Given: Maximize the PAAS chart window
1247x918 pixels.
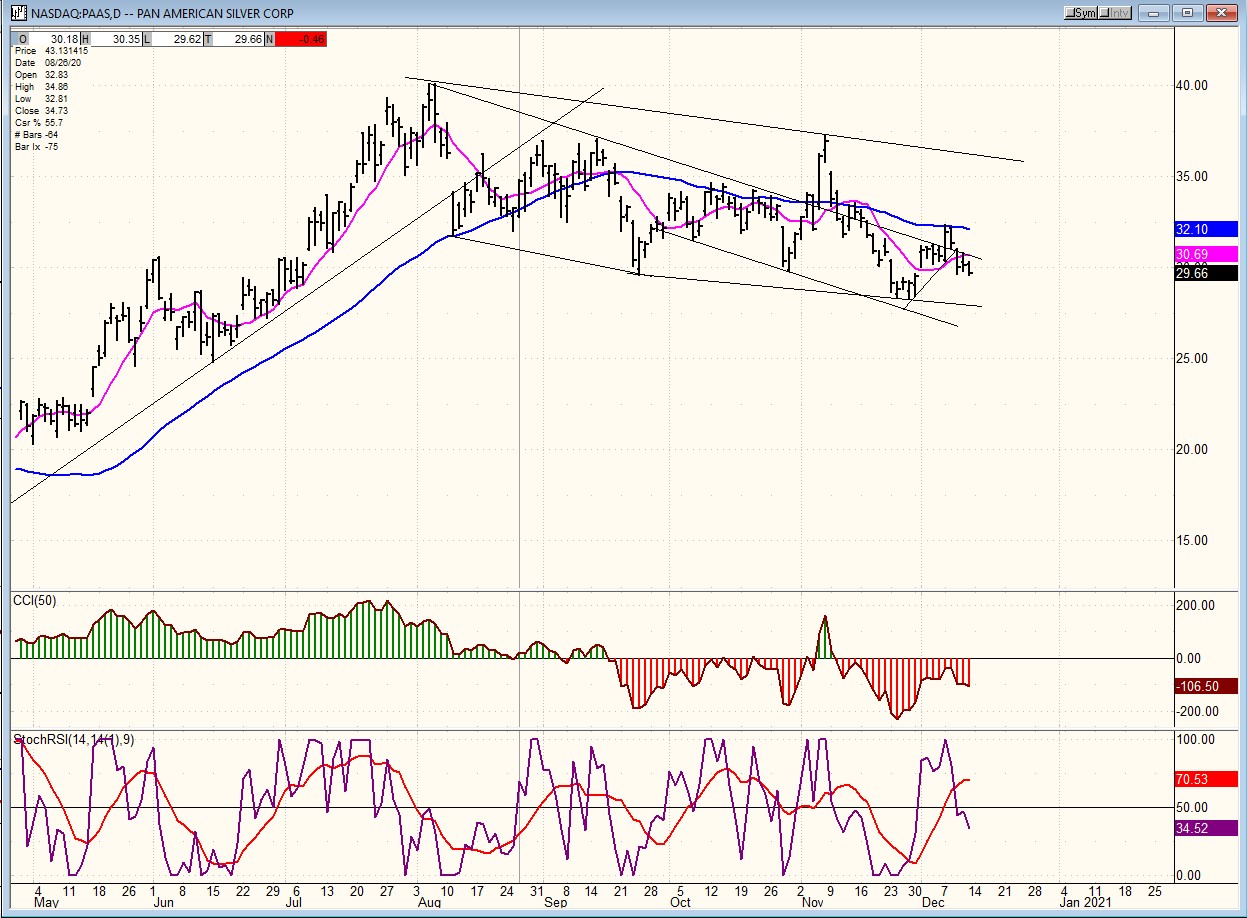Looking at the screenshot, I should [x=1188, y=13].
